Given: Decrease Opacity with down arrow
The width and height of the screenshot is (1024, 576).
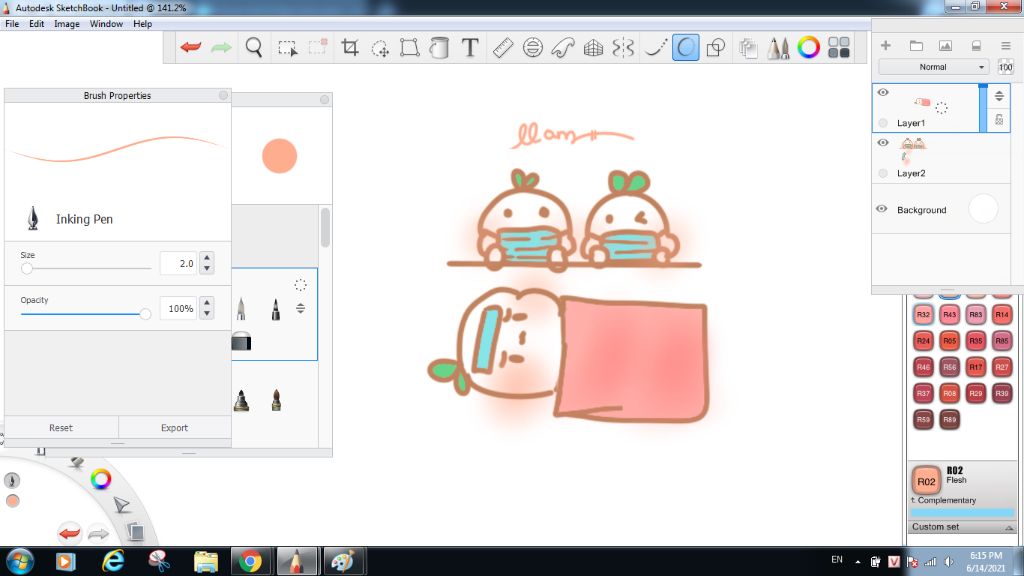Looking at the screenshot, I should 207,313.
